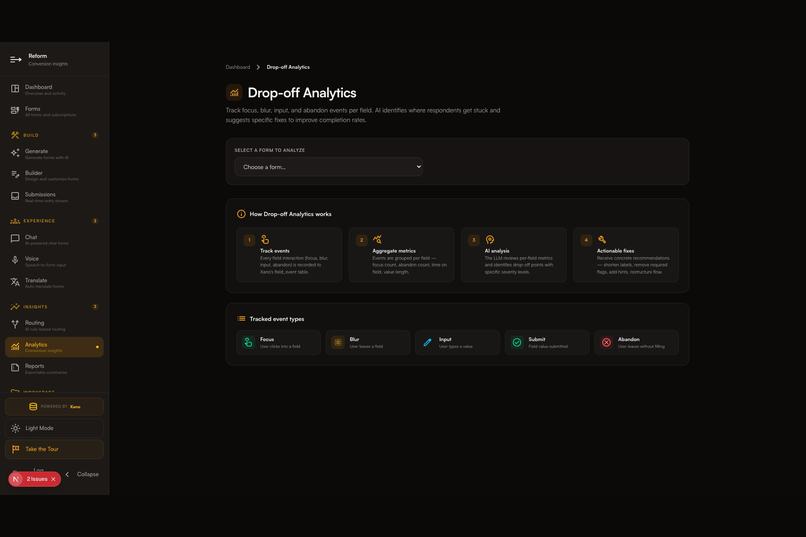Click the Chat bubble icon
The height and width of the screenshot is (537, 806).
[x=15, y=238]
